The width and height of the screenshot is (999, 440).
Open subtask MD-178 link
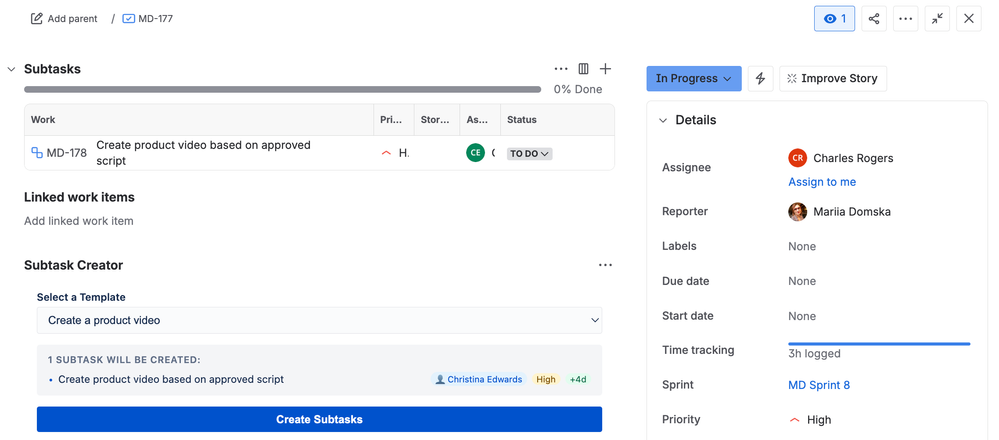click(66, 153)
